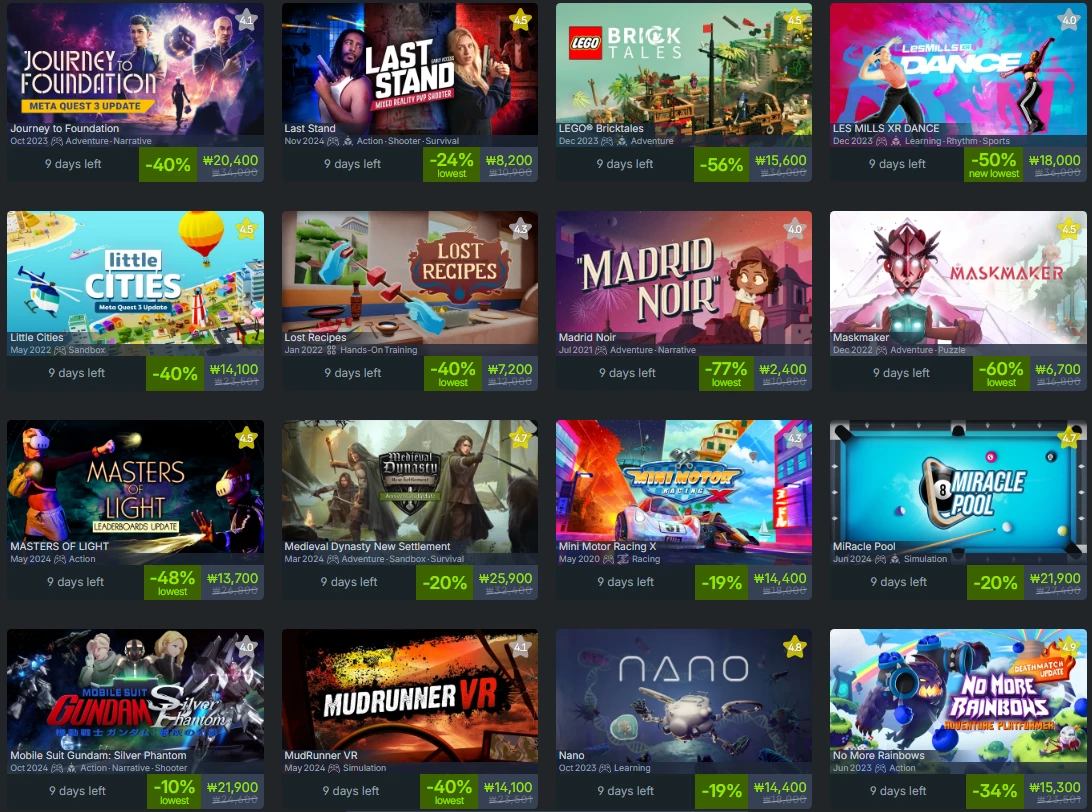1092x812 pixels.
Task: Click the Mini Motor Racing X title
Action: click(607, 546)
